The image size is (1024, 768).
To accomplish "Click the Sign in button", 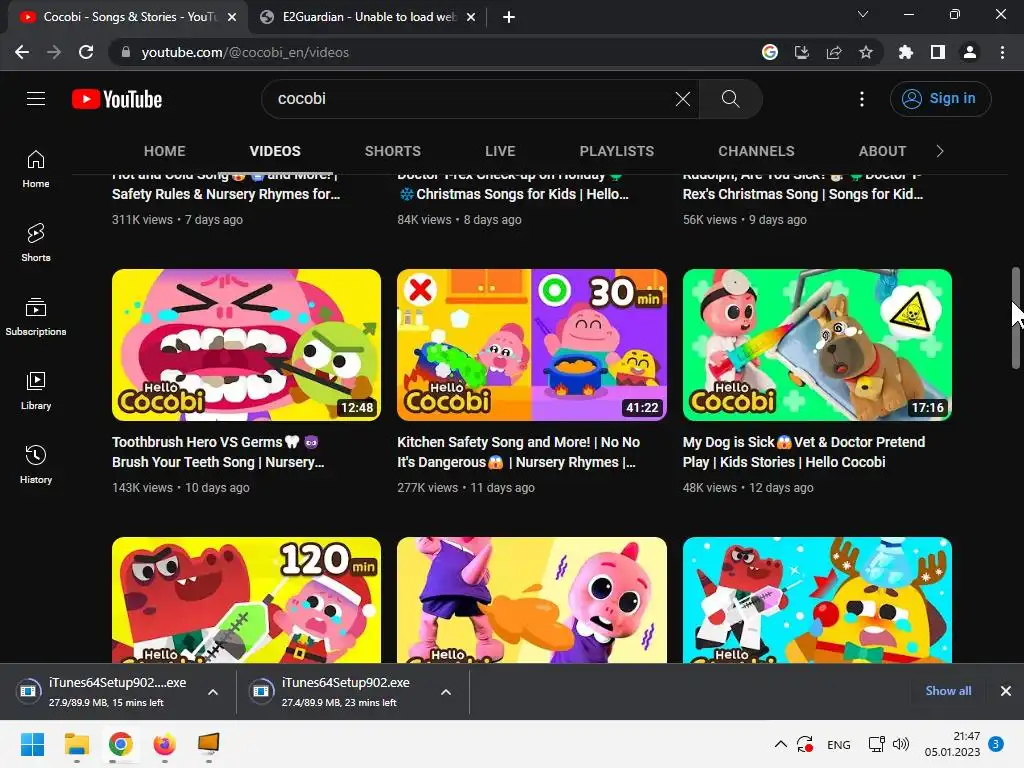I will click(940, 99).
